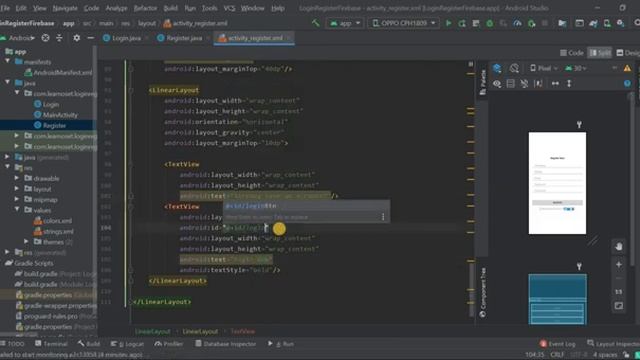The height and width of the screenshot is (360, 640).
Task: Click Apply Changes and Restart Activity icon
Action: (x=462, y=23)
